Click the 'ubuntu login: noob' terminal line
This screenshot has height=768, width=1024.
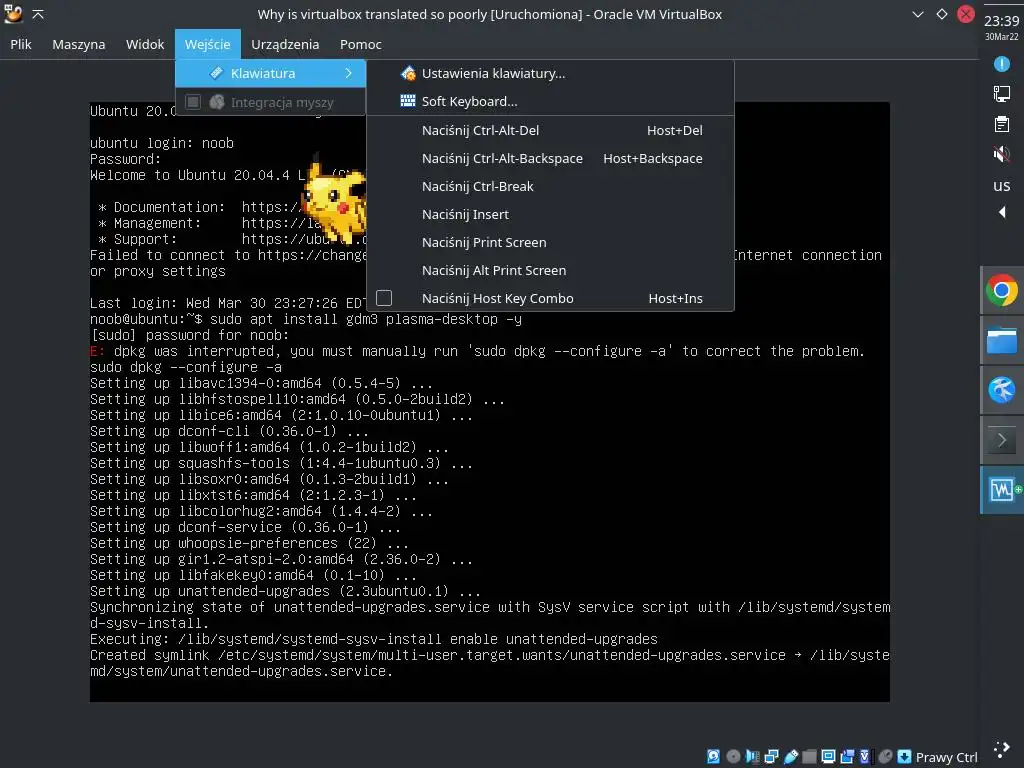(162, 143)
